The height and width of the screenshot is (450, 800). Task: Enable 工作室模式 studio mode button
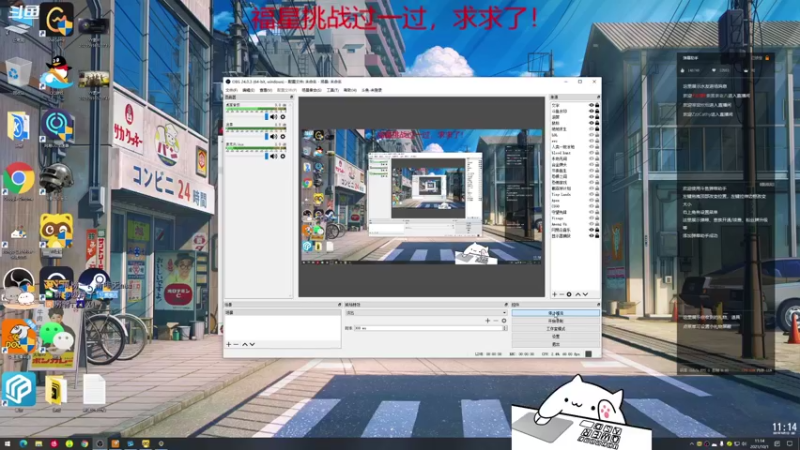[556, 329]
